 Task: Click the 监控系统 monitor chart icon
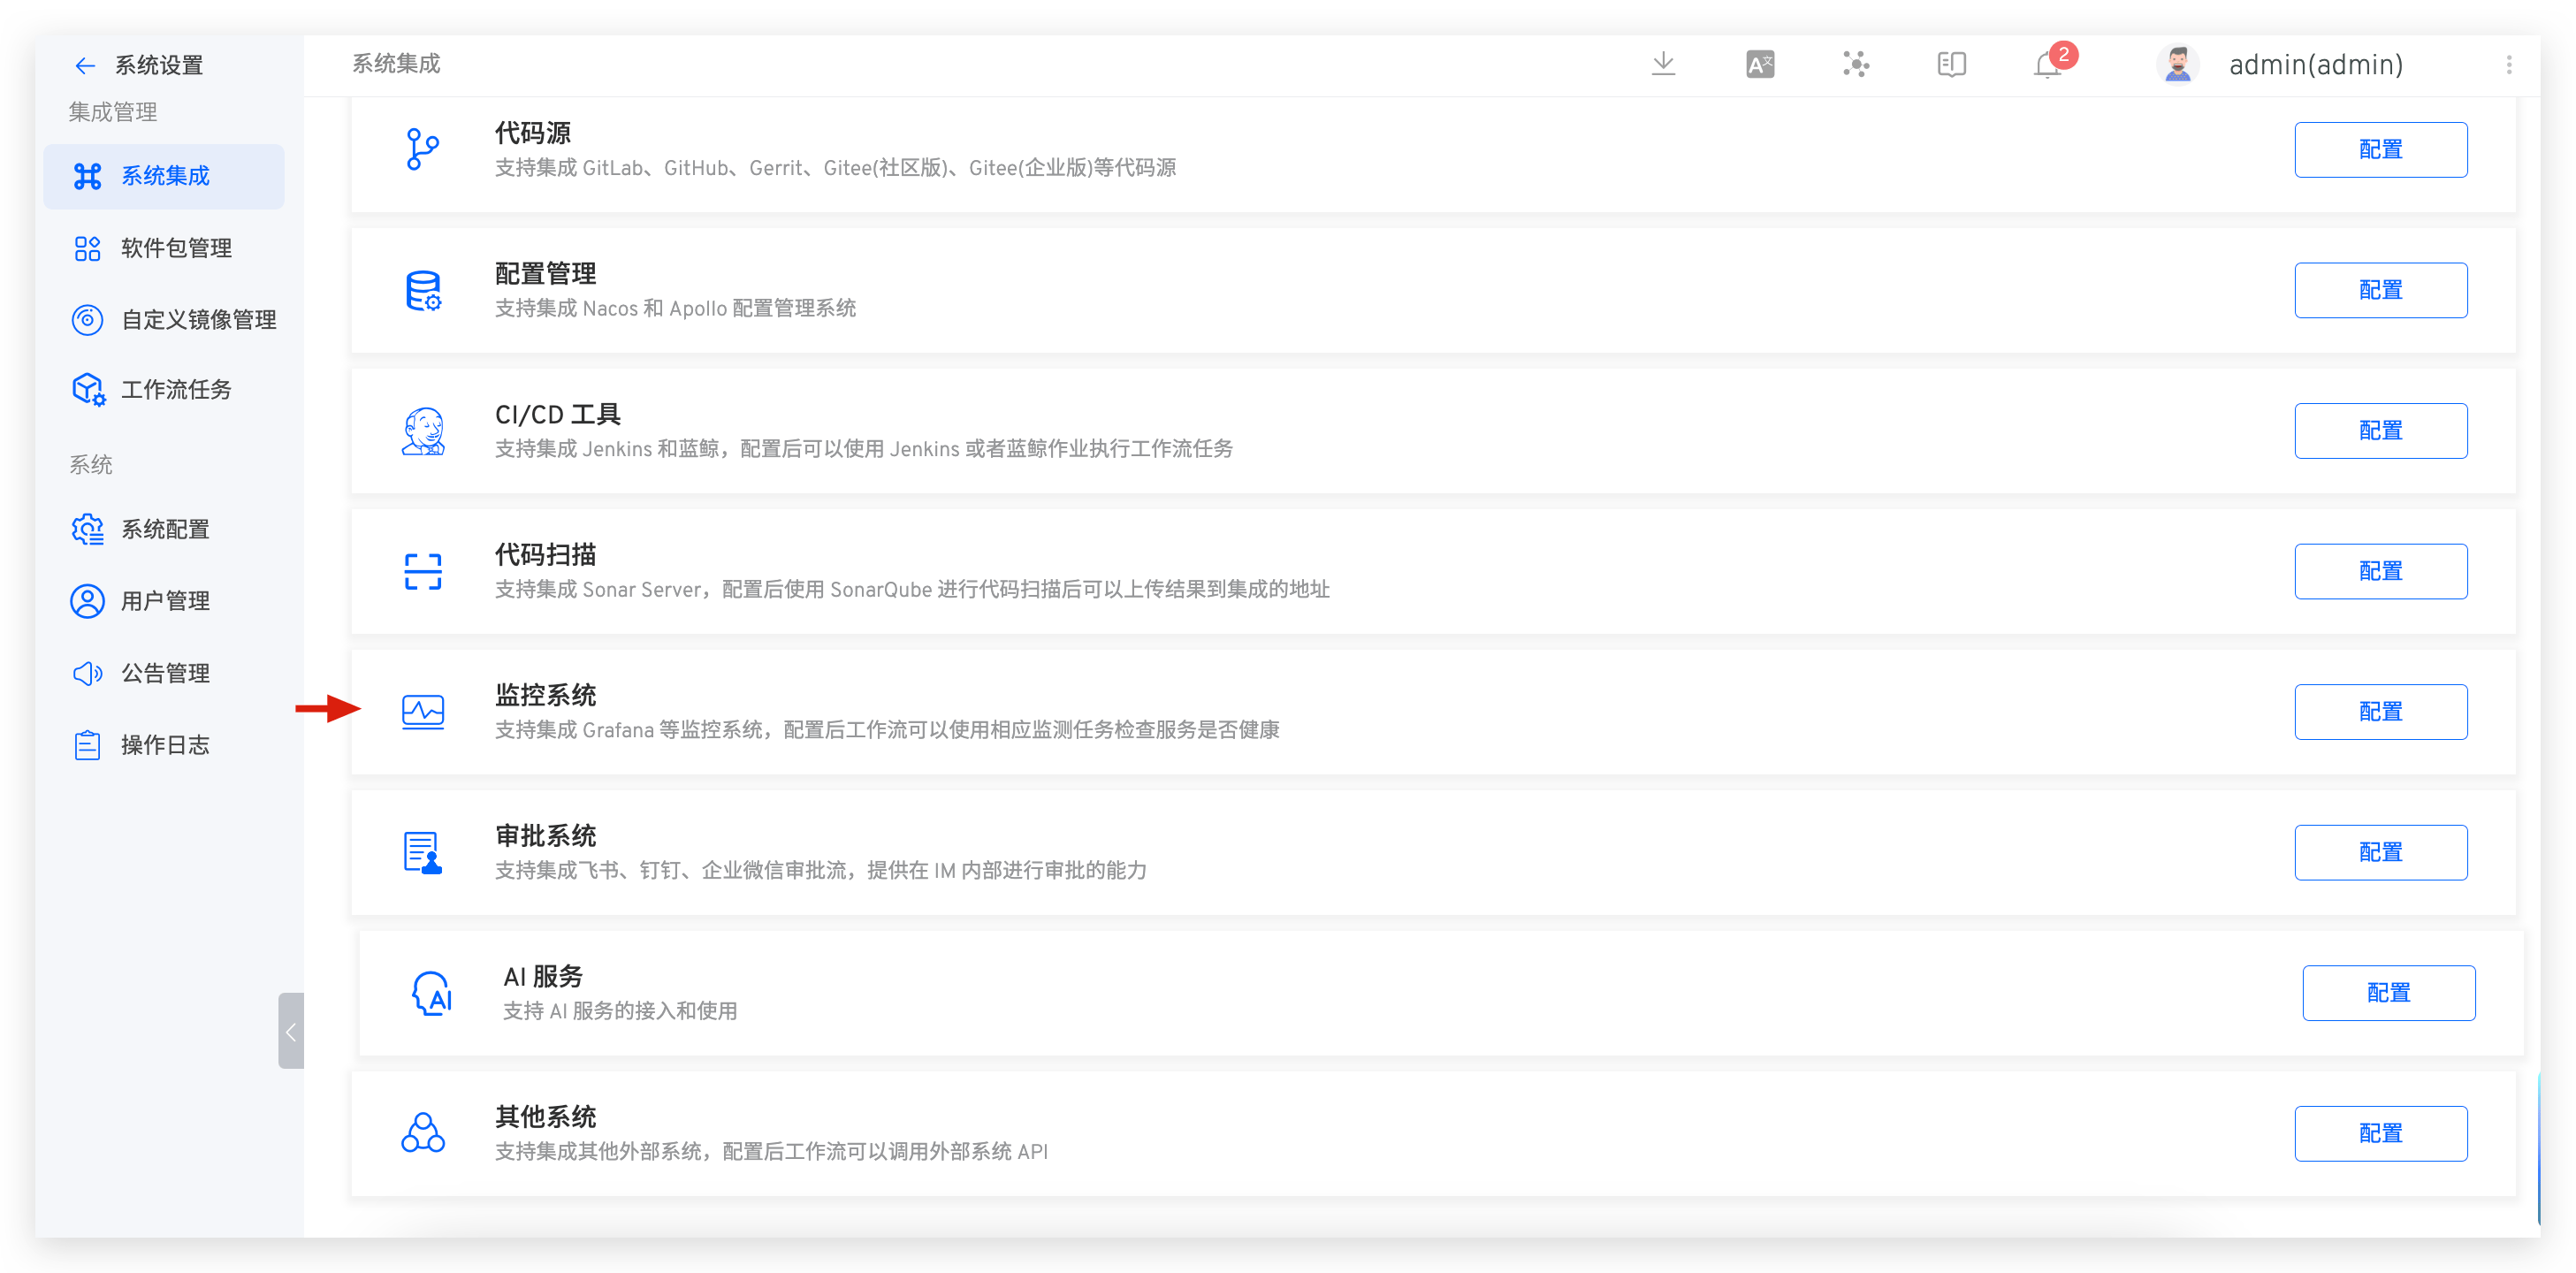pyautogui.click(x=423, y=712)
